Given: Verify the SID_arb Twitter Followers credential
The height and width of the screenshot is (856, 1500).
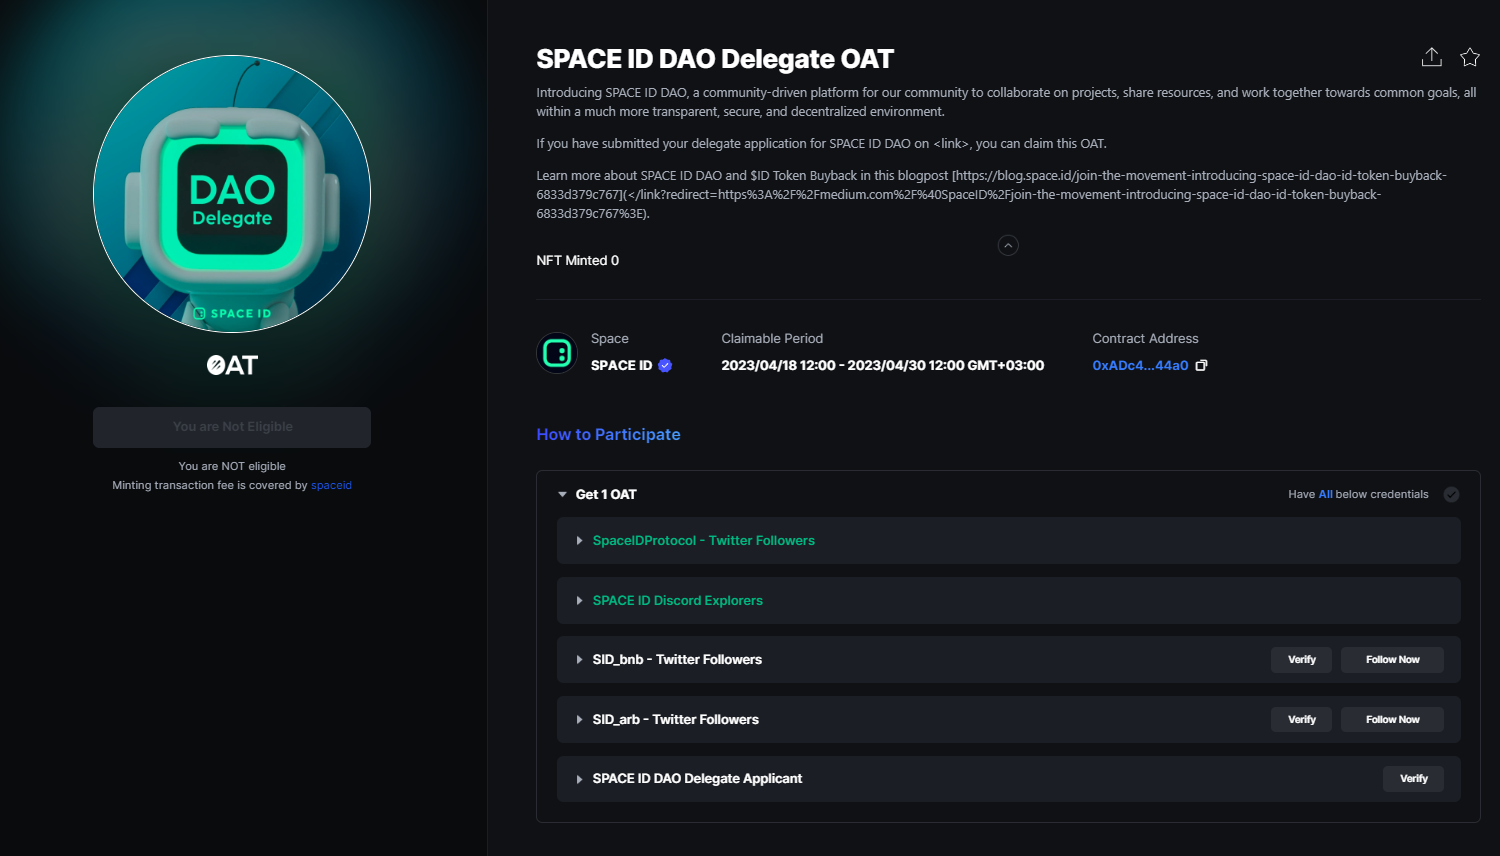Looking at the screenshot, I should [x=1301, y=720].
